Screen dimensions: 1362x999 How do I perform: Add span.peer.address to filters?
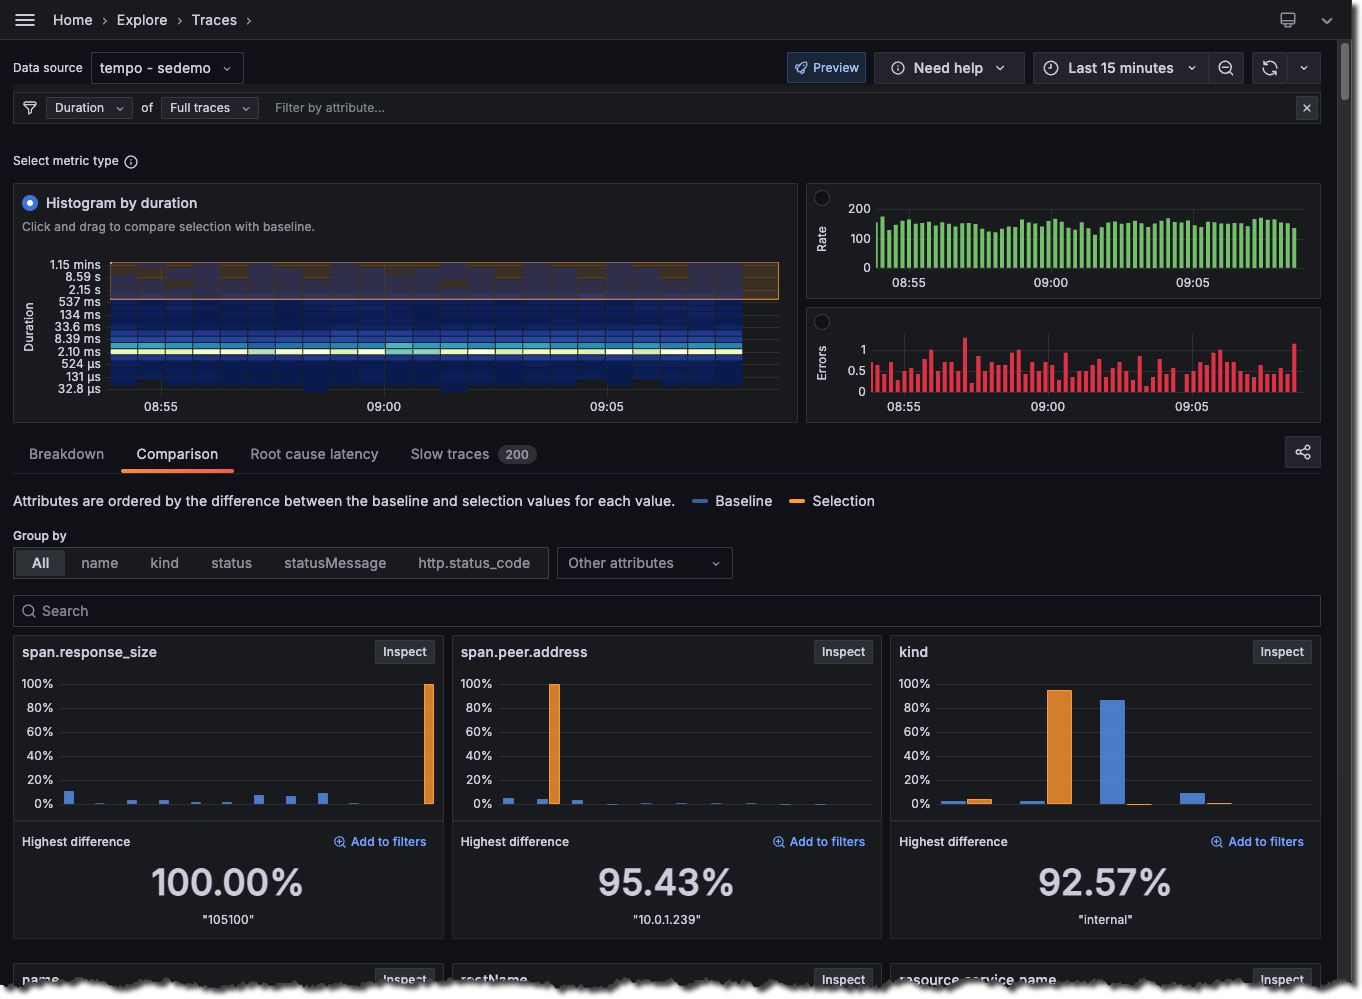(818, 841)
